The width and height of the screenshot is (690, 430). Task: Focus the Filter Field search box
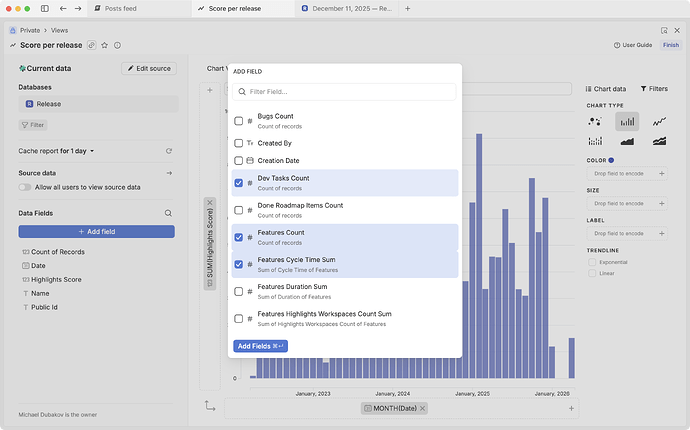point(345,92)
